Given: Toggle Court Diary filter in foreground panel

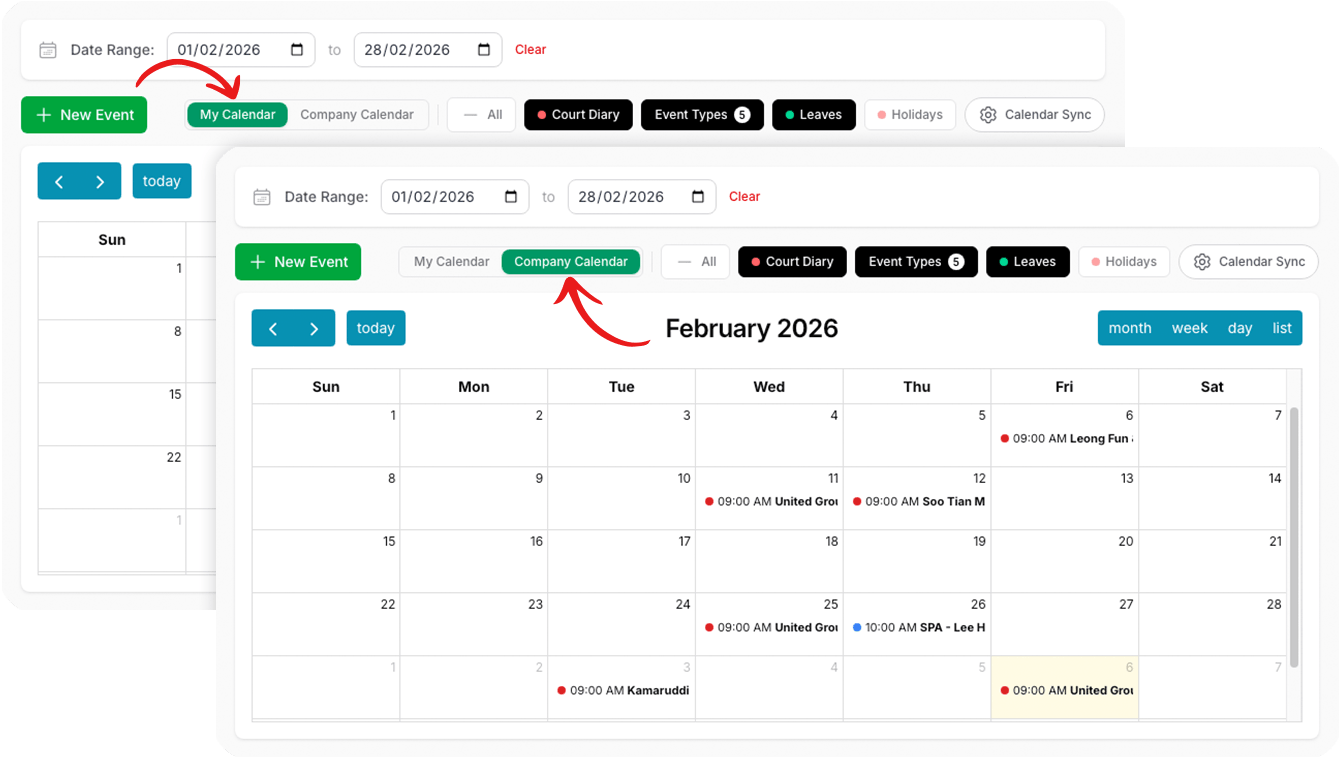Looking at the screenshot, I should point(792,262).
